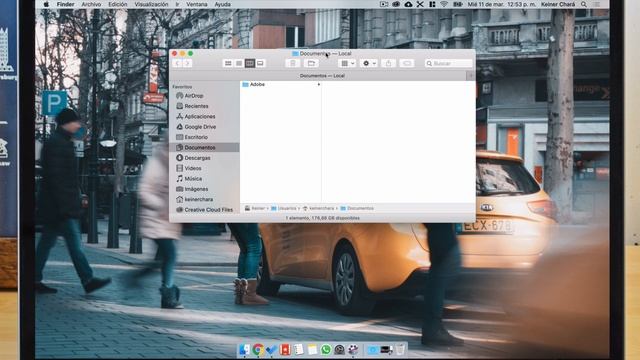The width and height of the screenshot is (640, 360).
Task: Open the group-by arrangement dropdown
Action: pos(347,63)
